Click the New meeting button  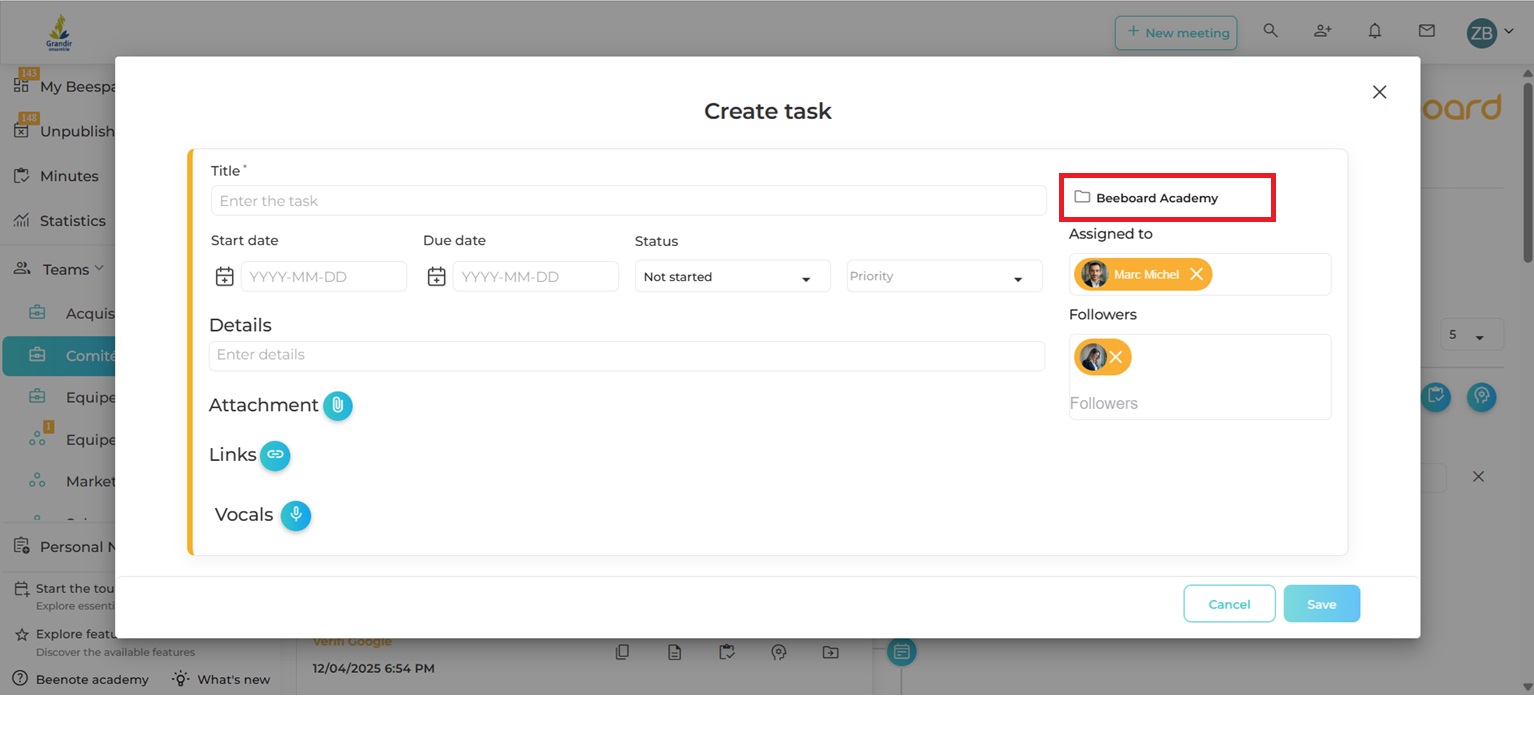(x=1176, y=32)
